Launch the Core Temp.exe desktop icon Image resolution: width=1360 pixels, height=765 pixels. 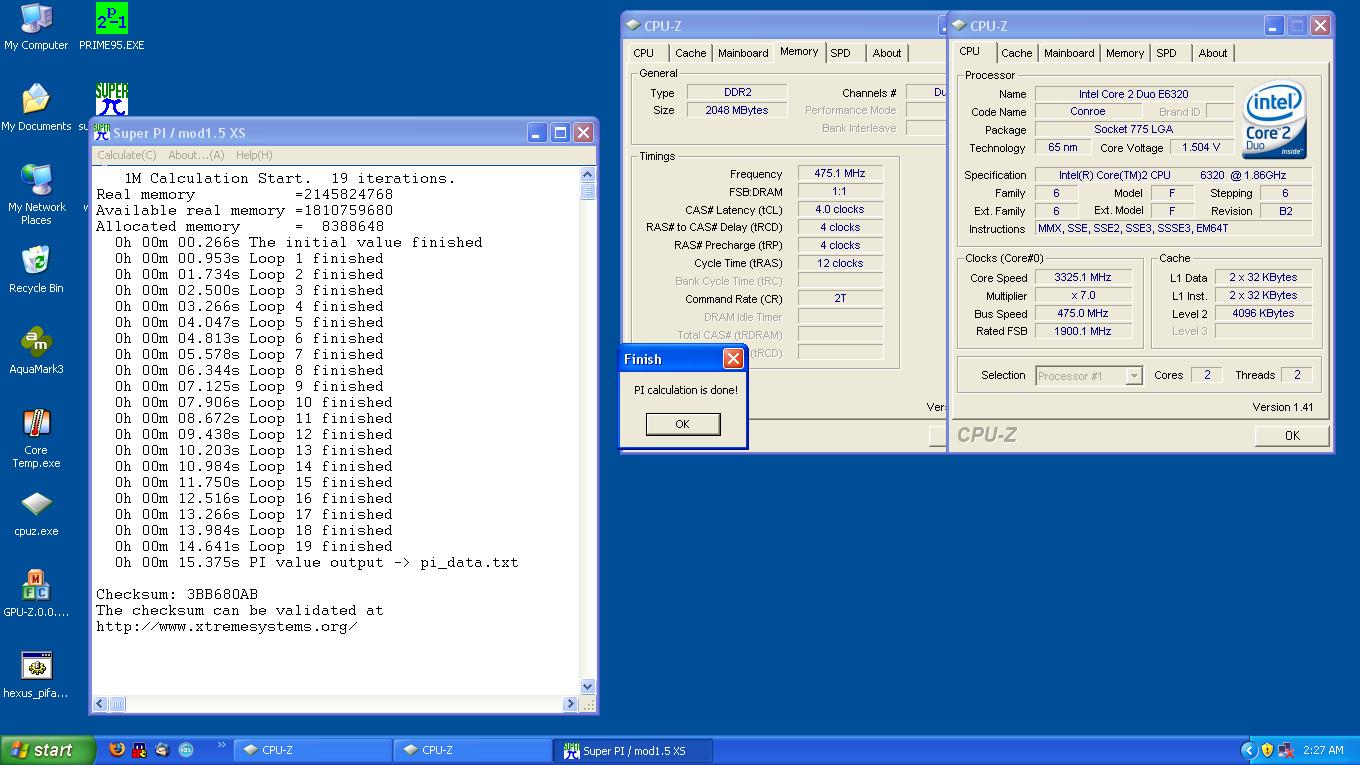coord(36,438)
